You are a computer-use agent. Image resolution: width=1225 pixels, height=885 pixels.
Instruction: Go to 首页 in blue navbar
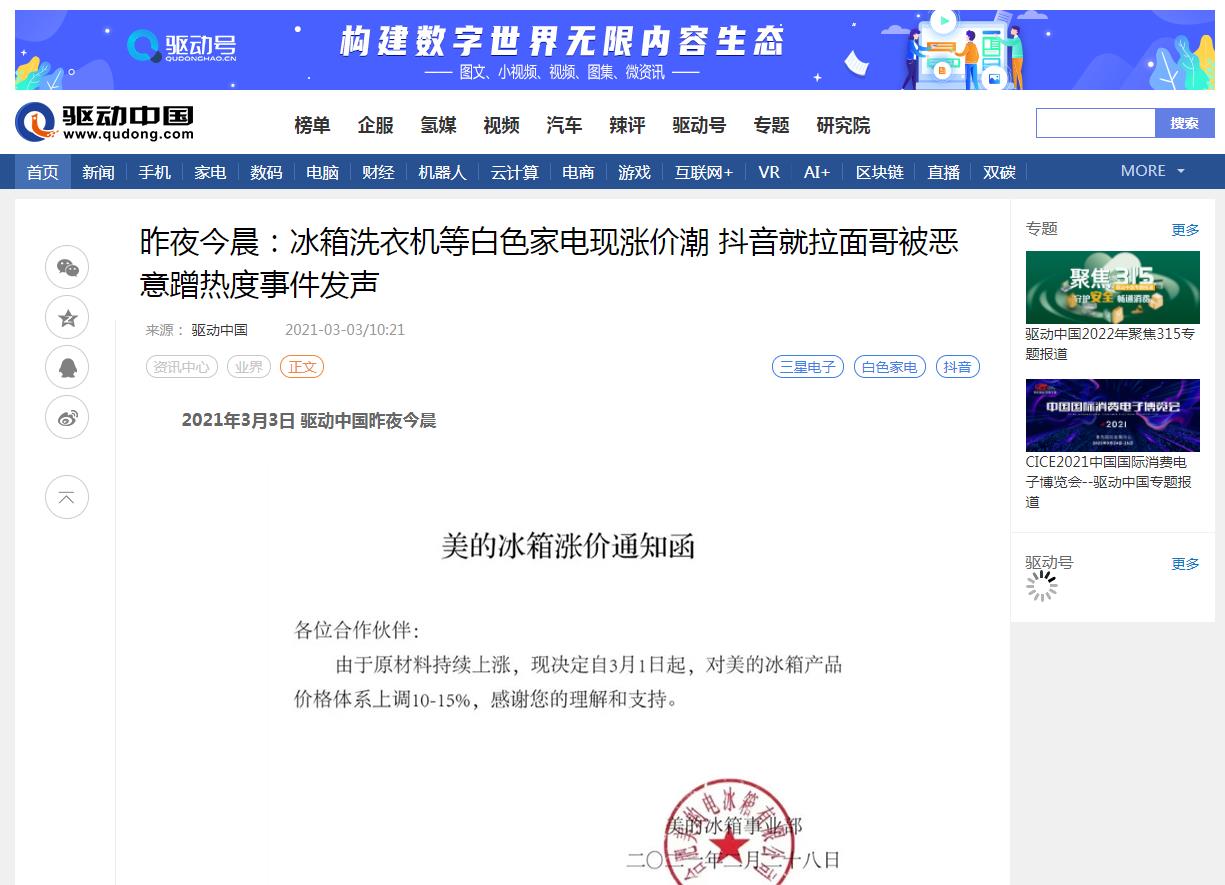tap(43, 172)
